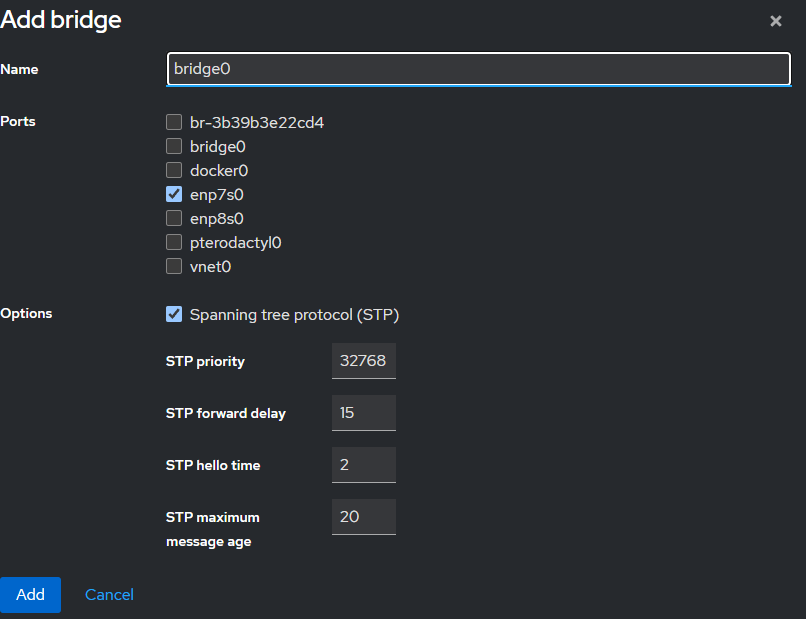
Task: Click the bridge Name input field
Action: pos(479,69)
